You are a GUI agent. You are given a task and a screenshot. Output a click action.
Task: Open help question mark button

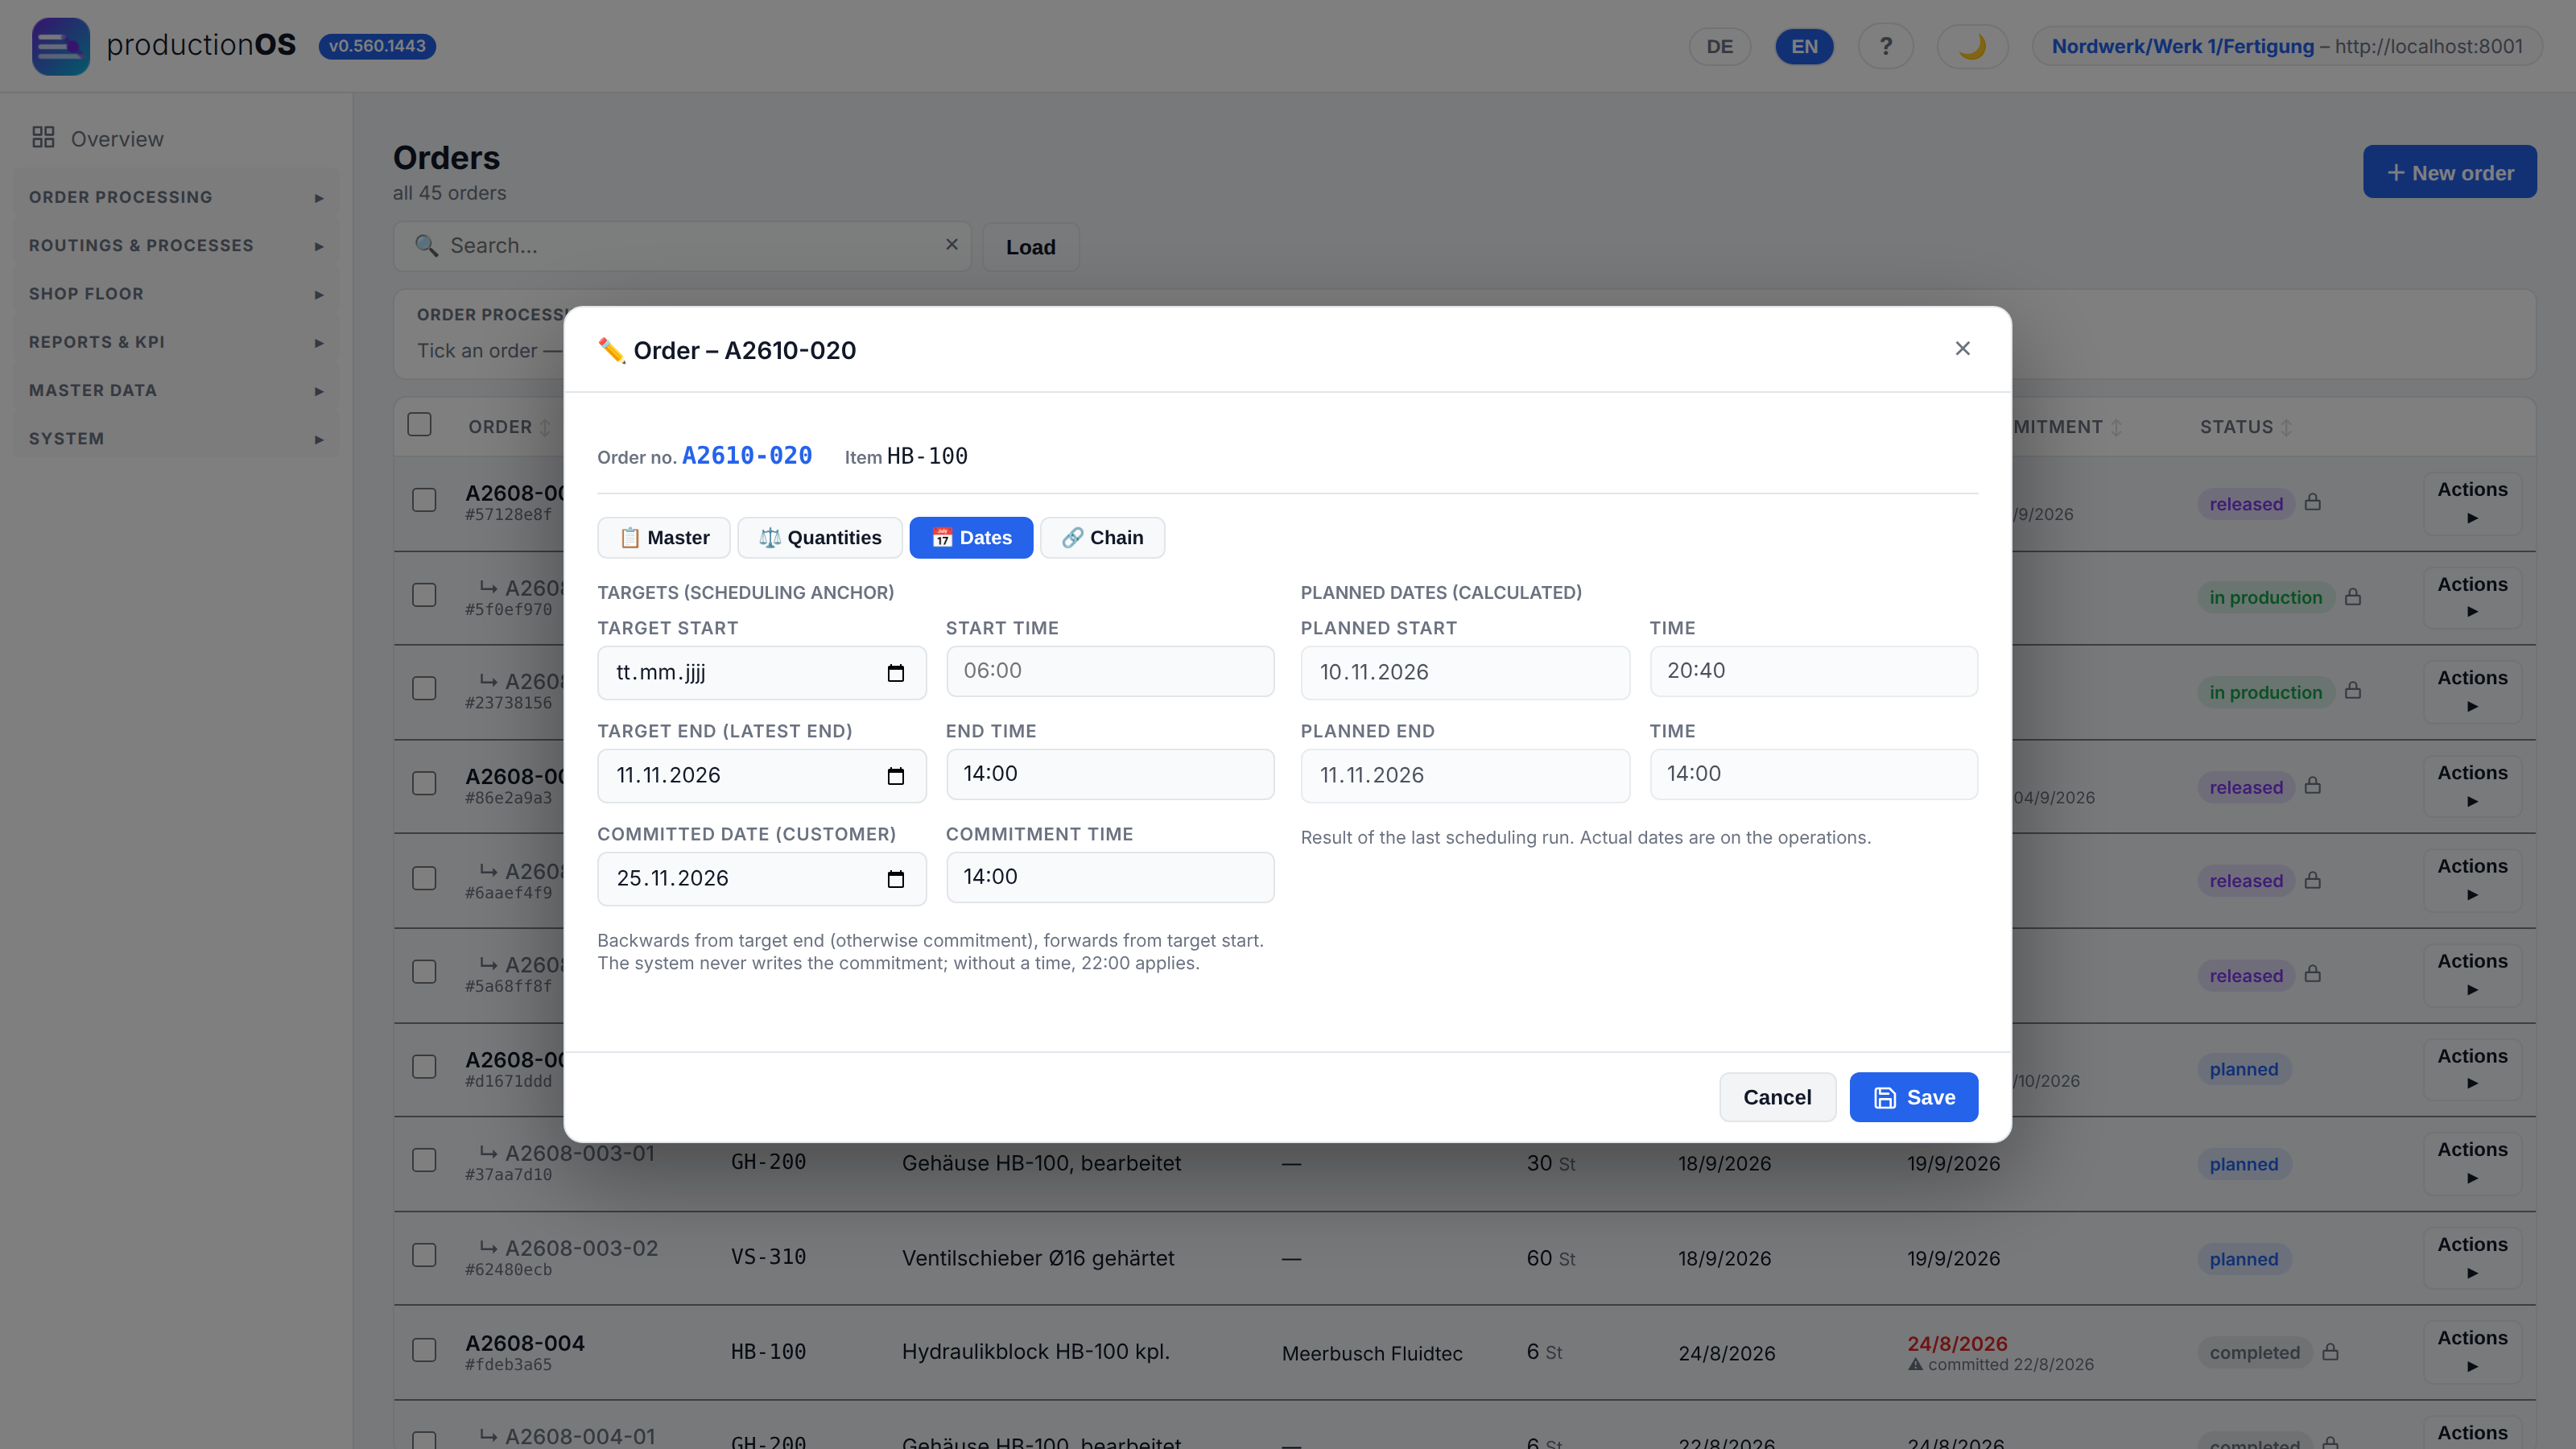(x=1885, y=46)
